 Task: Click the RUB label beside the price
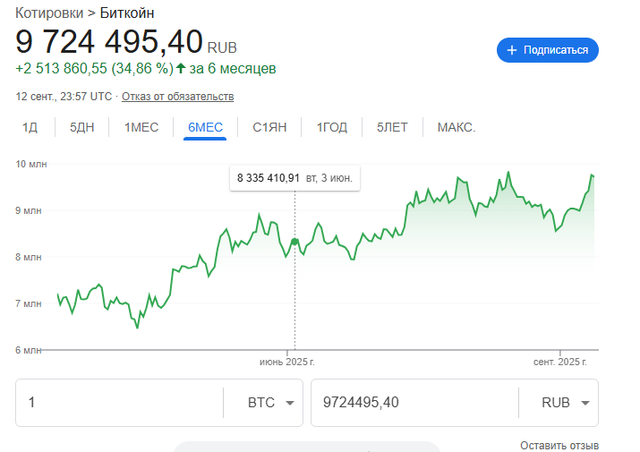[x=222, y=48]
